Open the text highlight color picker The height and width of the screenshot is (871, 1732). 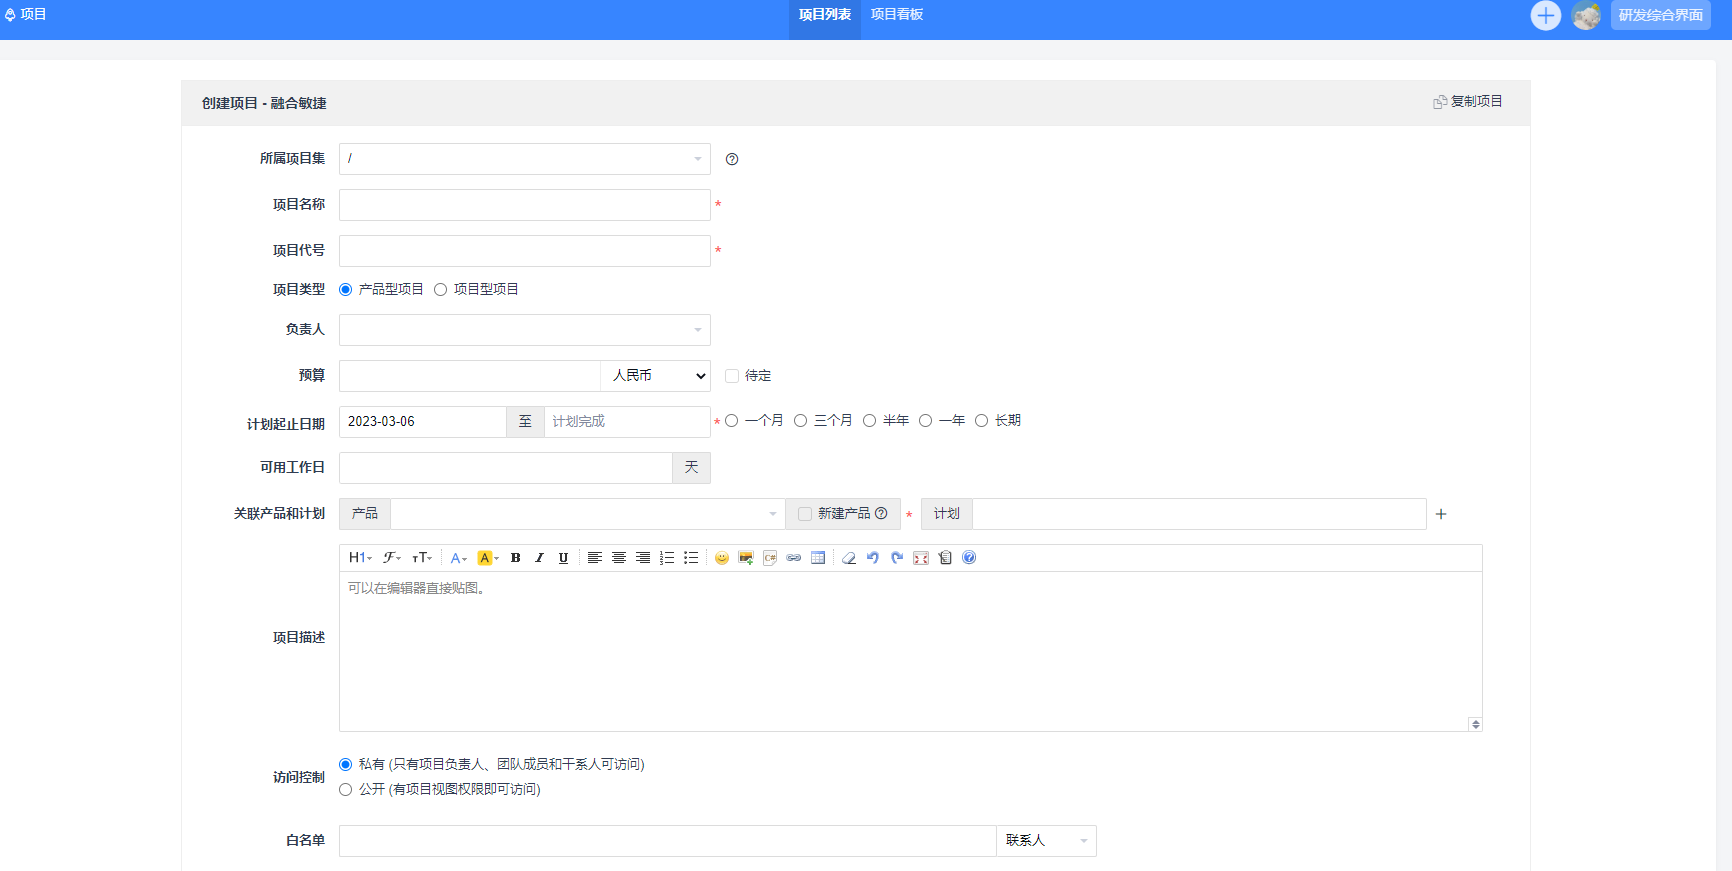488,558
